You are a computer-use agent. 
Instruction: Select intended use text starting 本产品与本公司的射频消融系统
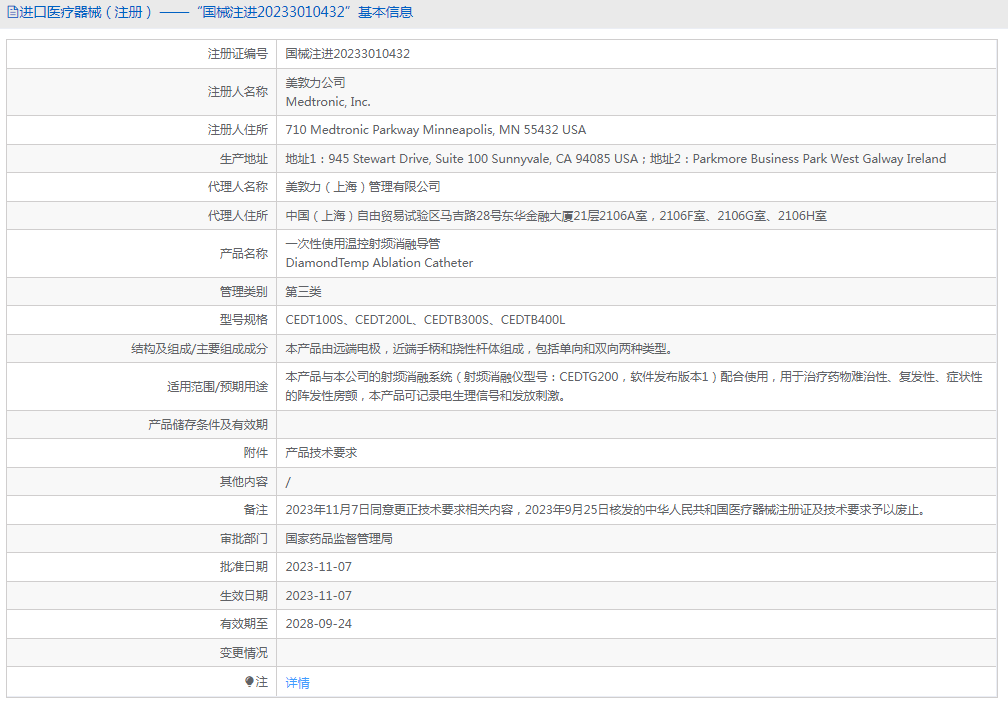click(634, 386)
